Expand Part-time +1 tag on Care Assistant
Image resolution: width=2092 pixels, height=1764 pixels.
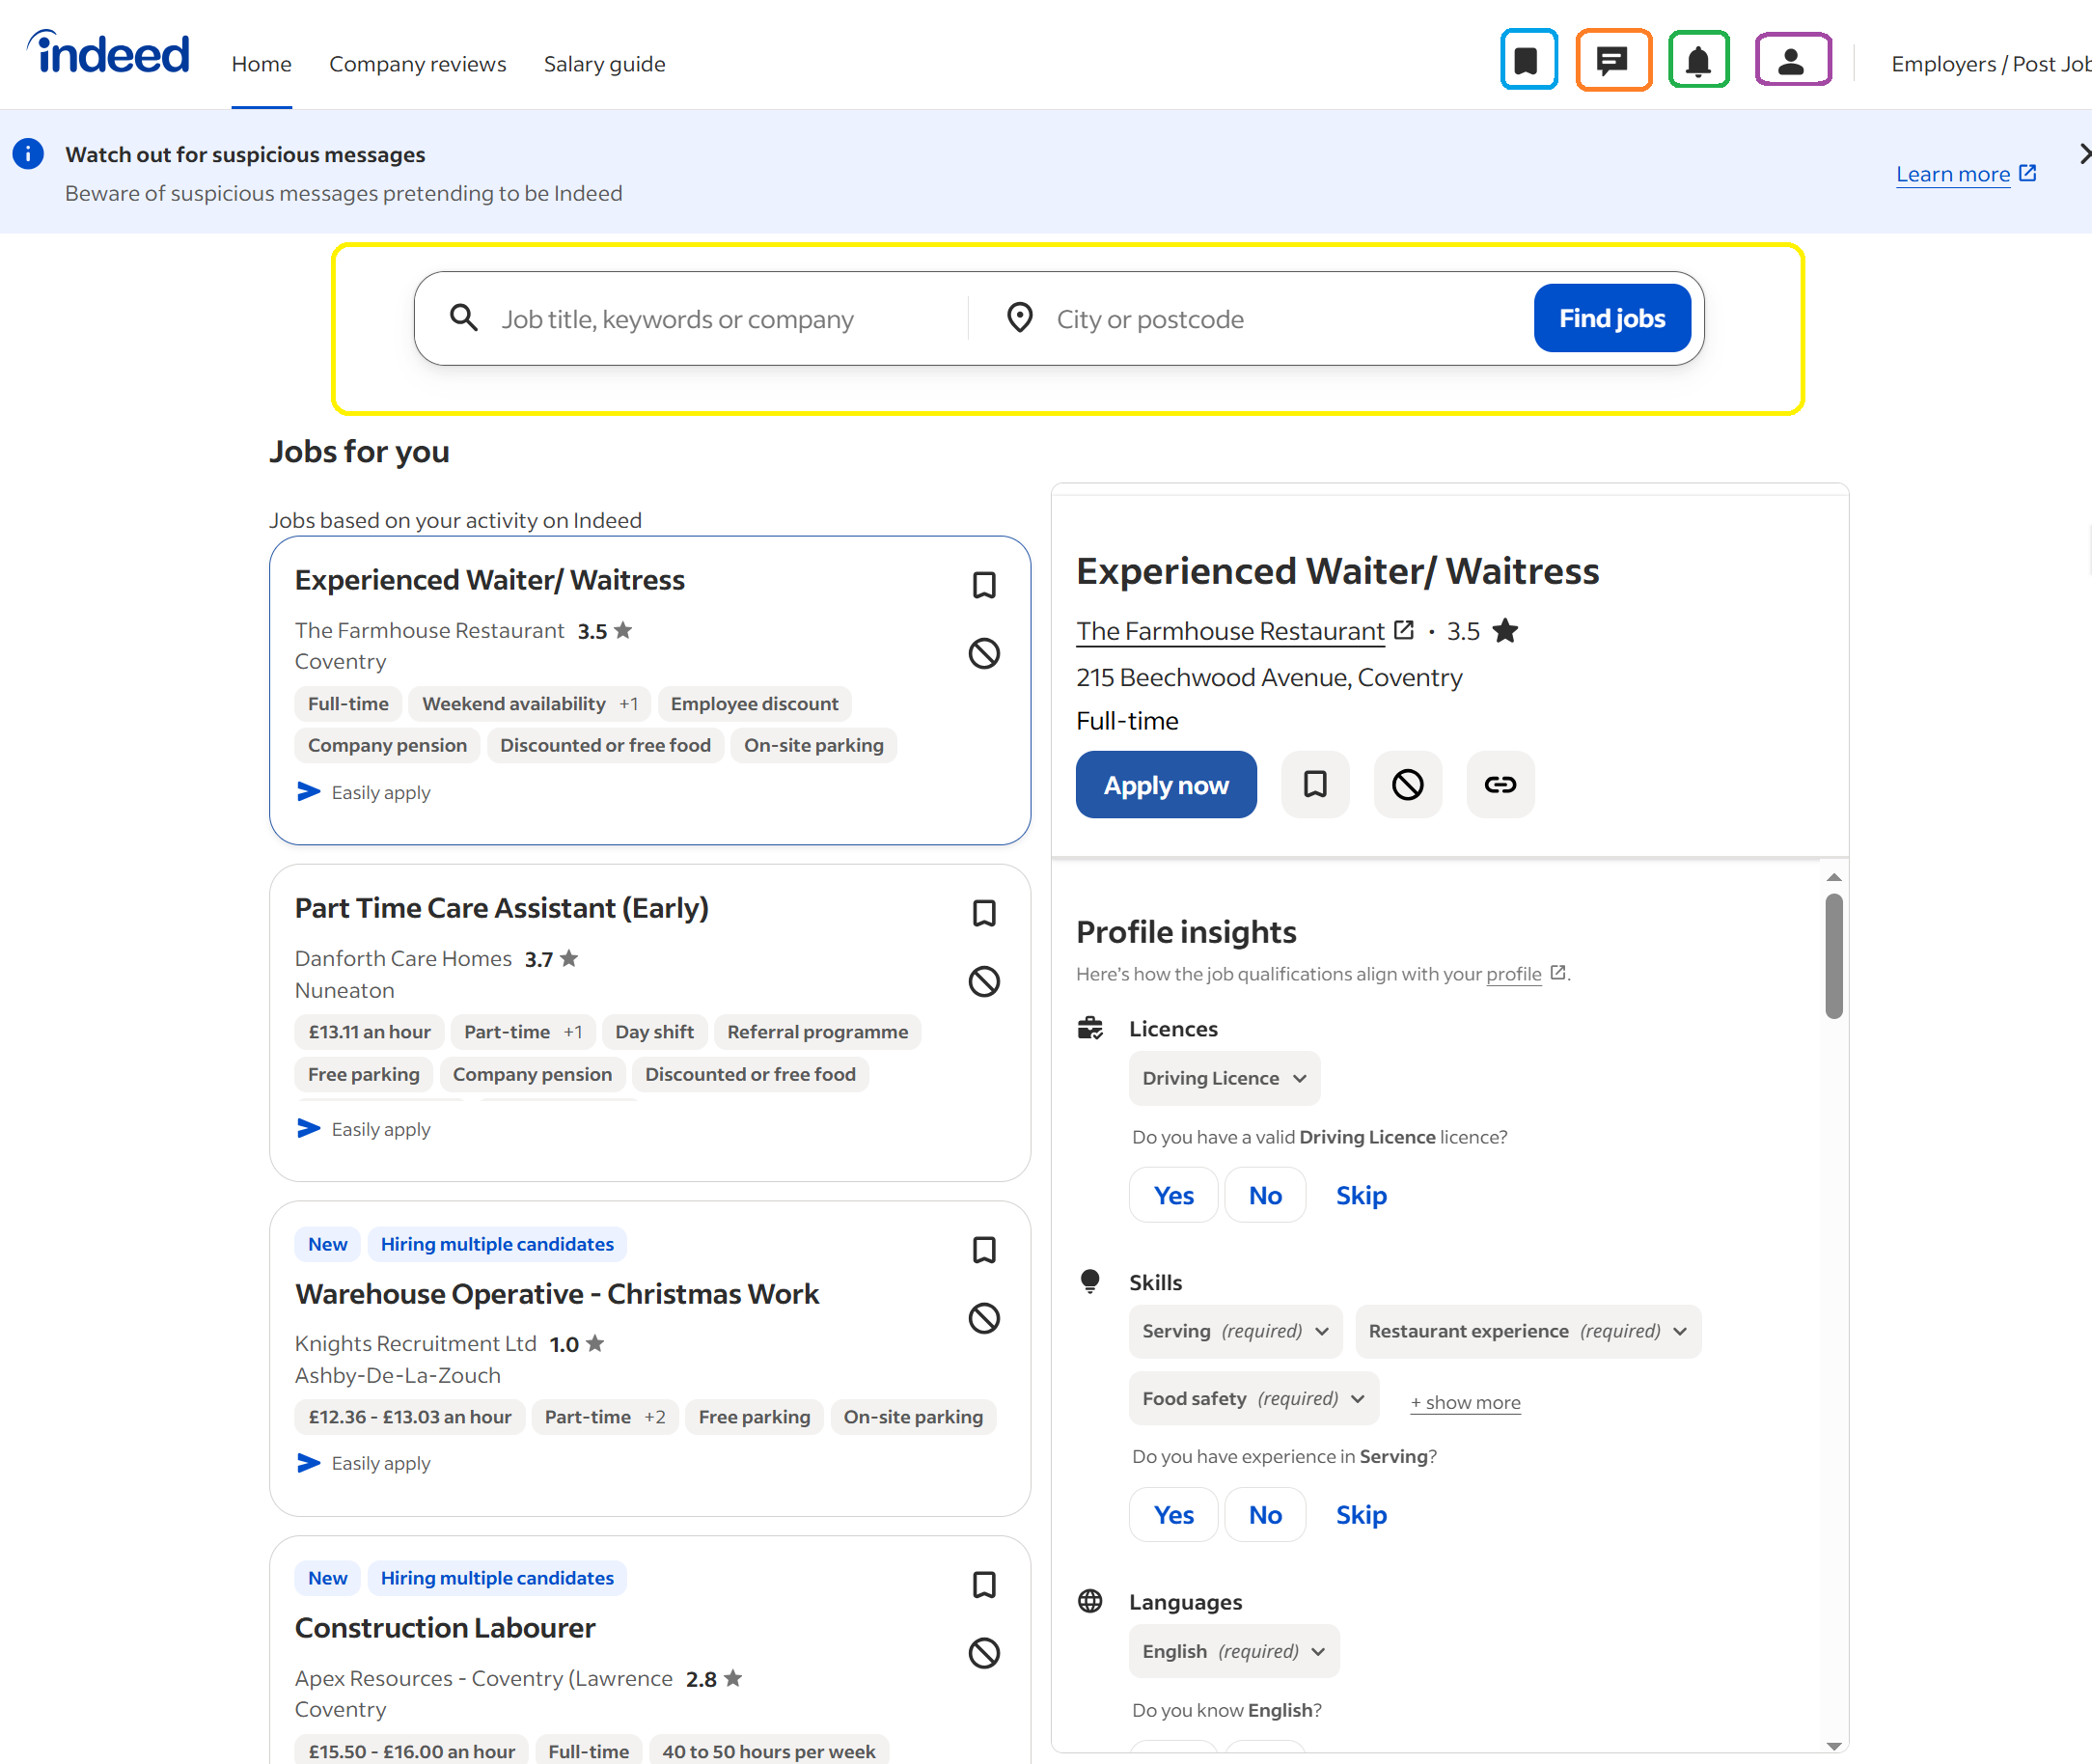523,1032
